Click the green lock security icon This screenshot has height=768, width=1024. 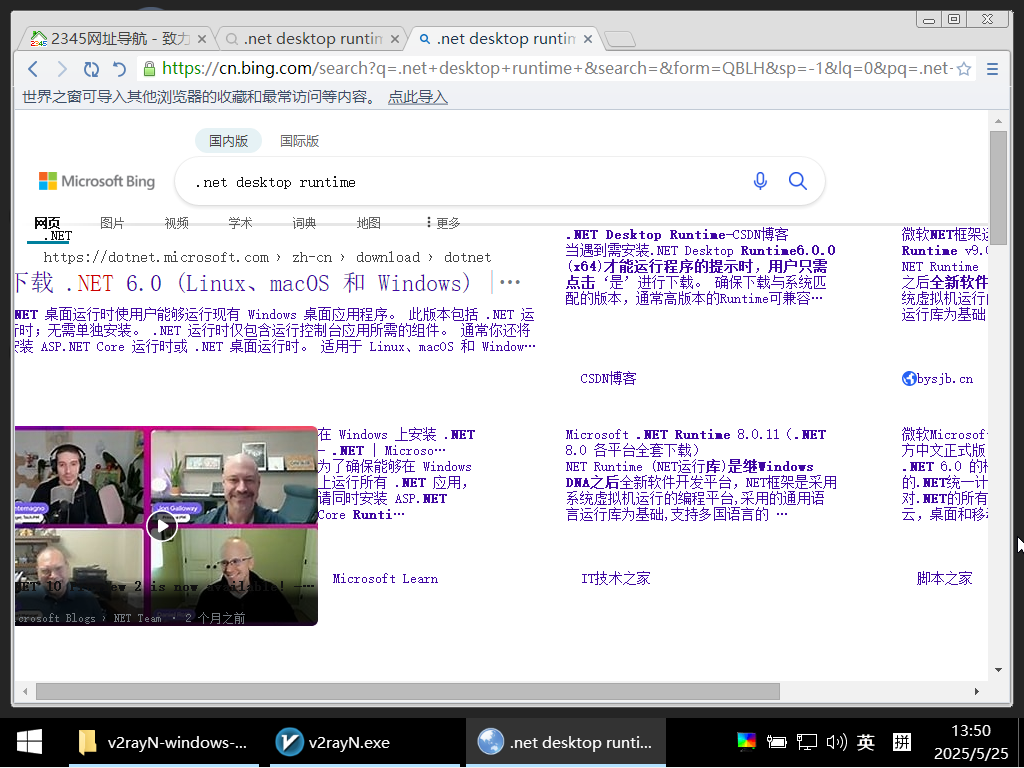149,69
